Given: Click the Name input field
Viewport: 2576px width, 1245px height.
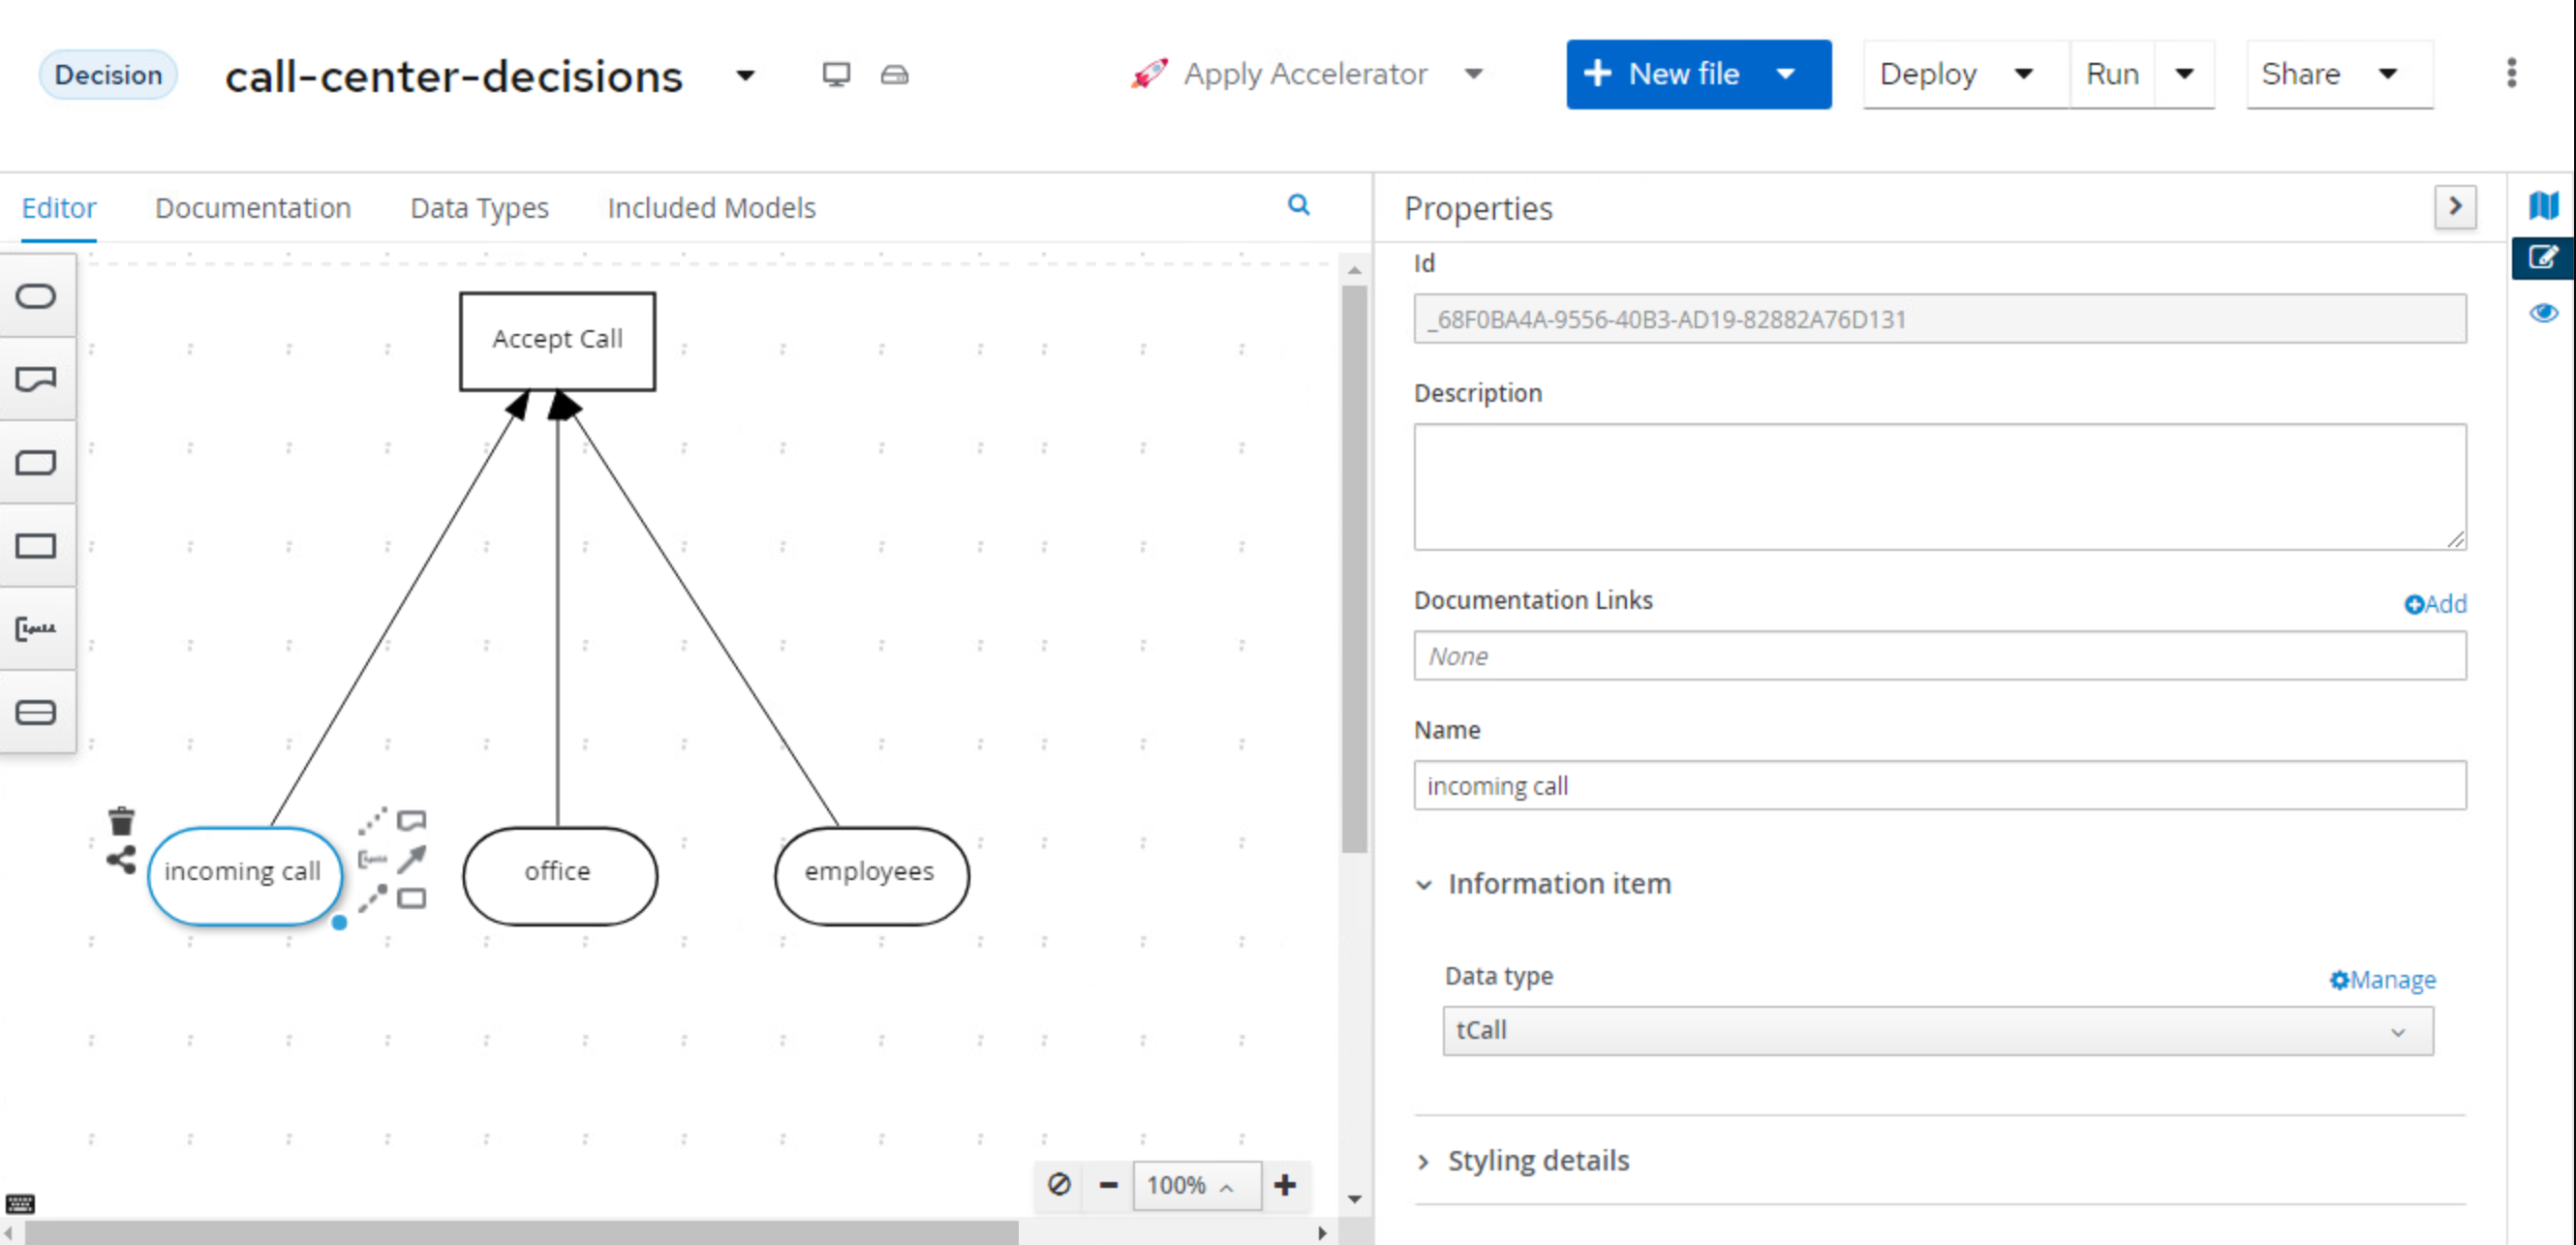Looking at the screenshot, I should click(x=1939, y=786).
